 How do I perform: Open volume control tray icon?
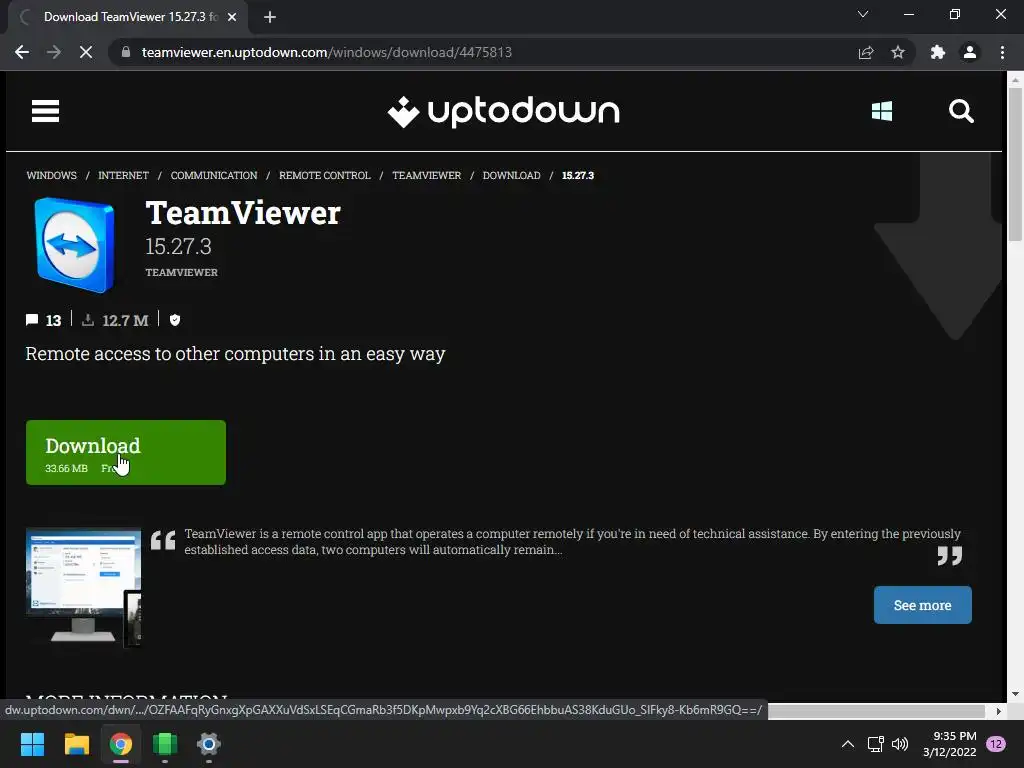(900, 744)
